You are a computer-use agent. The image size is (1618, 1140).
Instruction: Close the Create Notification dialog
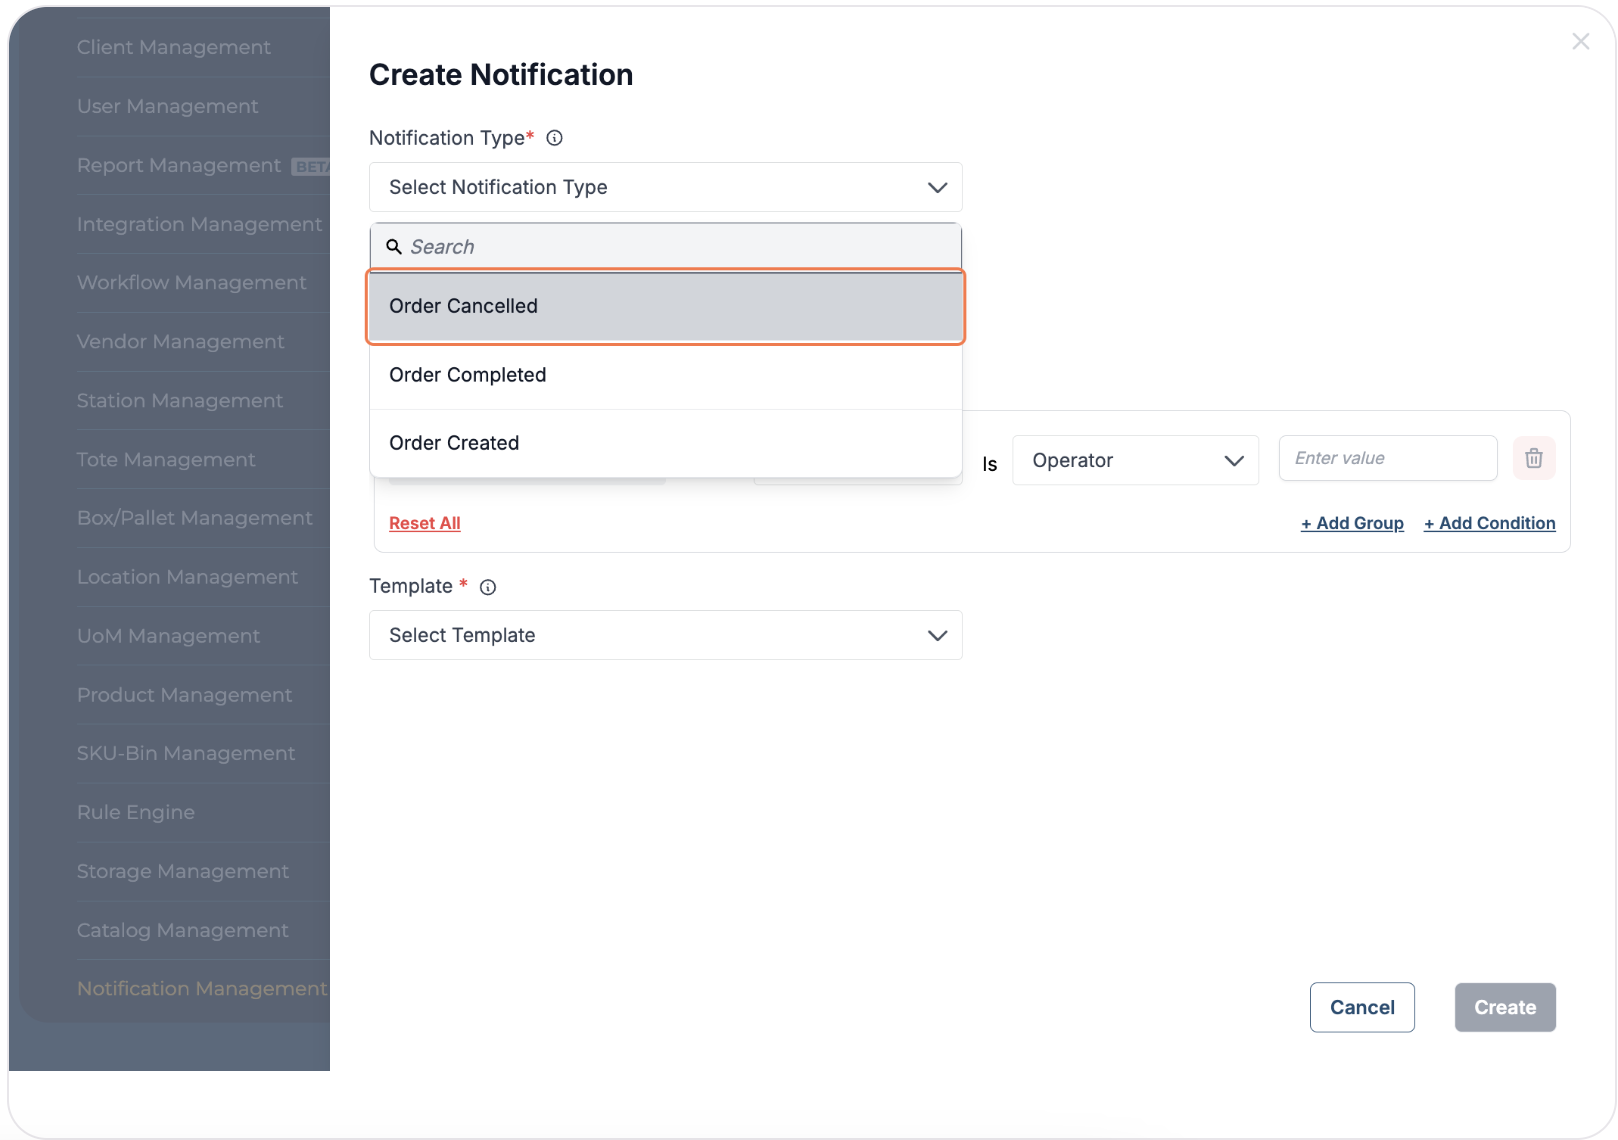(1580, 42)
